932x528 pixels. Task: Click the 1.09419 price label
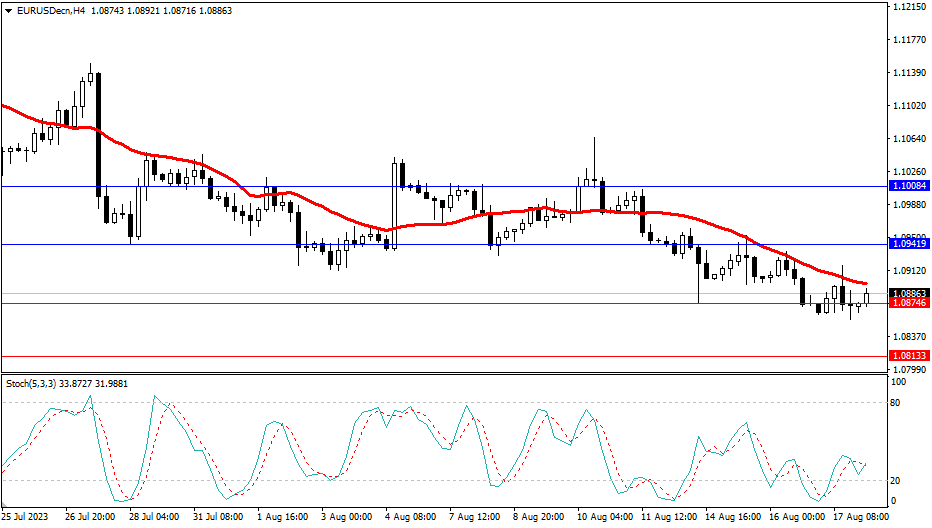[909, 244]
